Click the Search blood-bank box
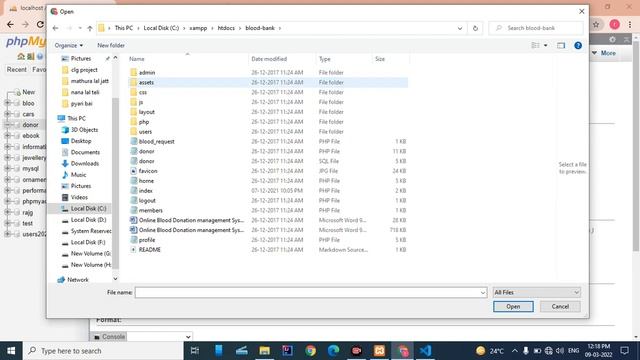This screenshot has height=360, width=640. [x=536, y=28]
